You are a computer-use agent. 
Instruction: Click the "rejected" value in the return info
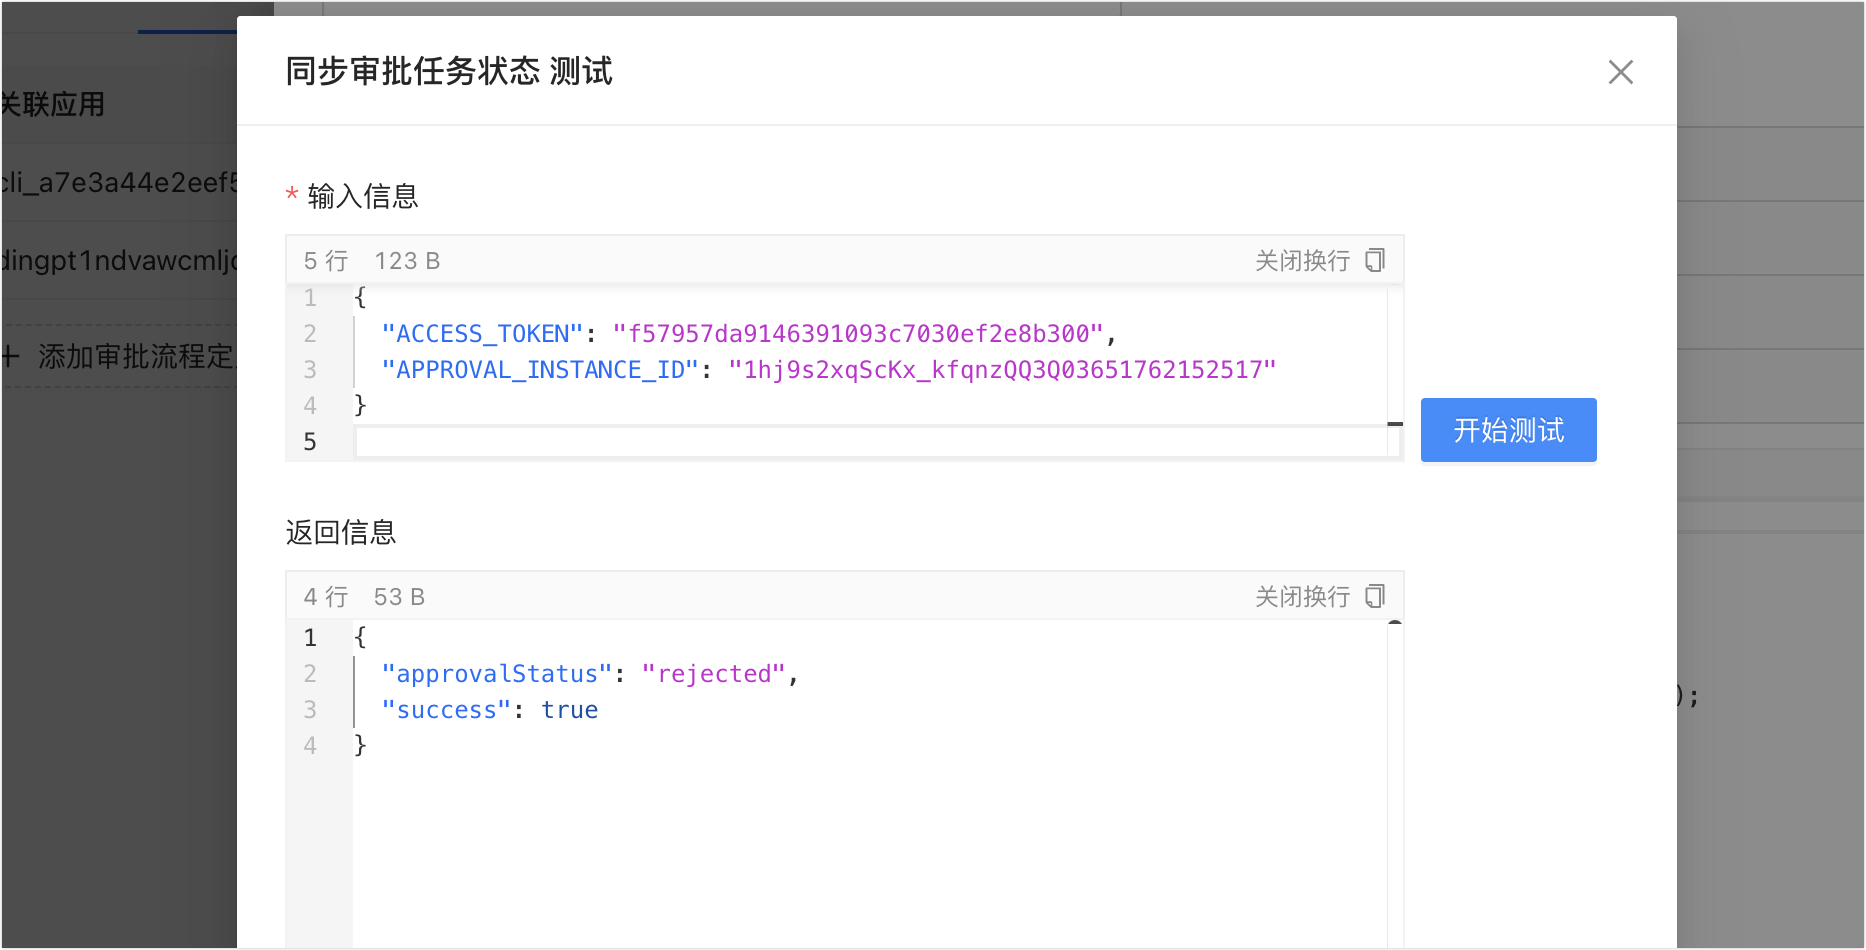pyautogui.click(x=714, y=674)
